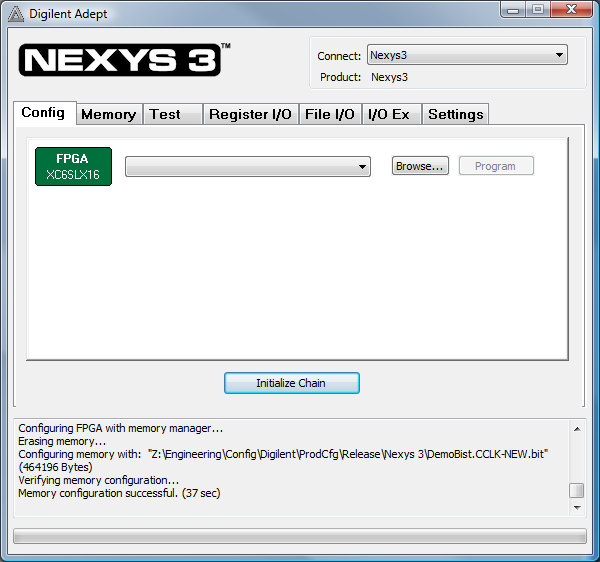The height and width of the screenshot is (562, 600).
Task: Click the 'Memory configuration successful. (37 sec)' line
Action: click(x=119, y=493)
